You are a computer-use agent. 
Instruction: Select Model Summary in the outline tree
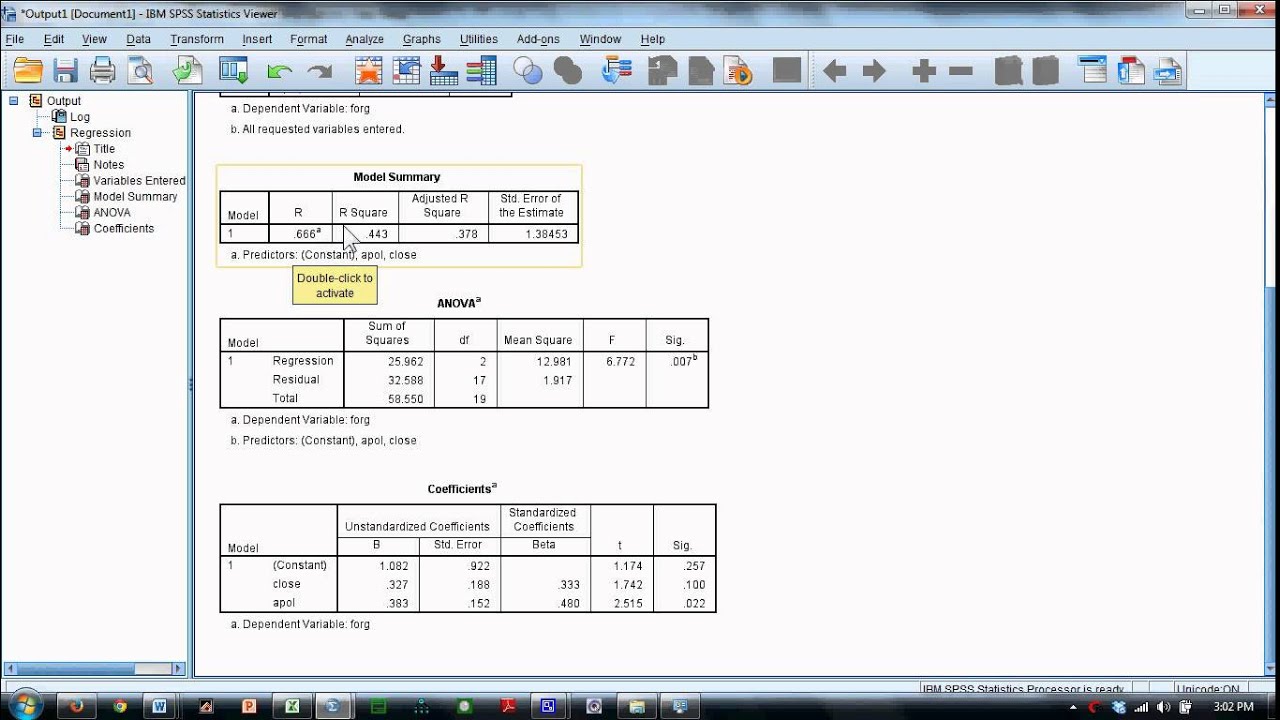point(135,197)
